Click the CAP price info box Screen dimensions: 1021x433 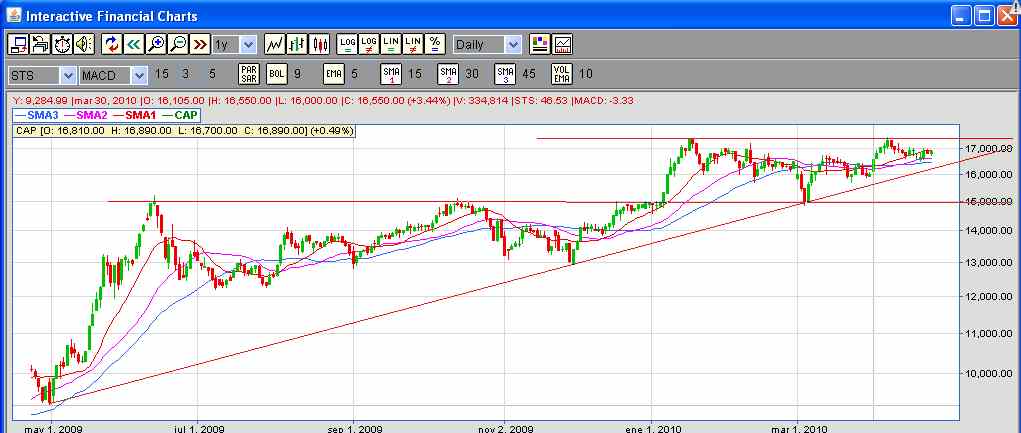pyautogui.click(x=184, y=131)
